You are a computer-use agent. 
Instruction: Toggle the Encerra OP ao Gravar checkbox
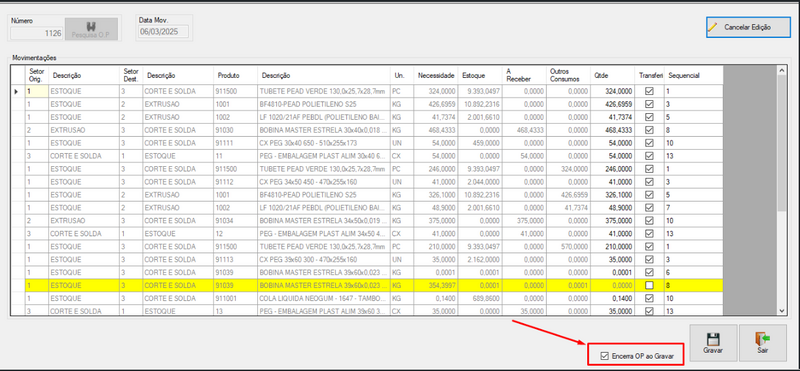(x=605, y=356)
